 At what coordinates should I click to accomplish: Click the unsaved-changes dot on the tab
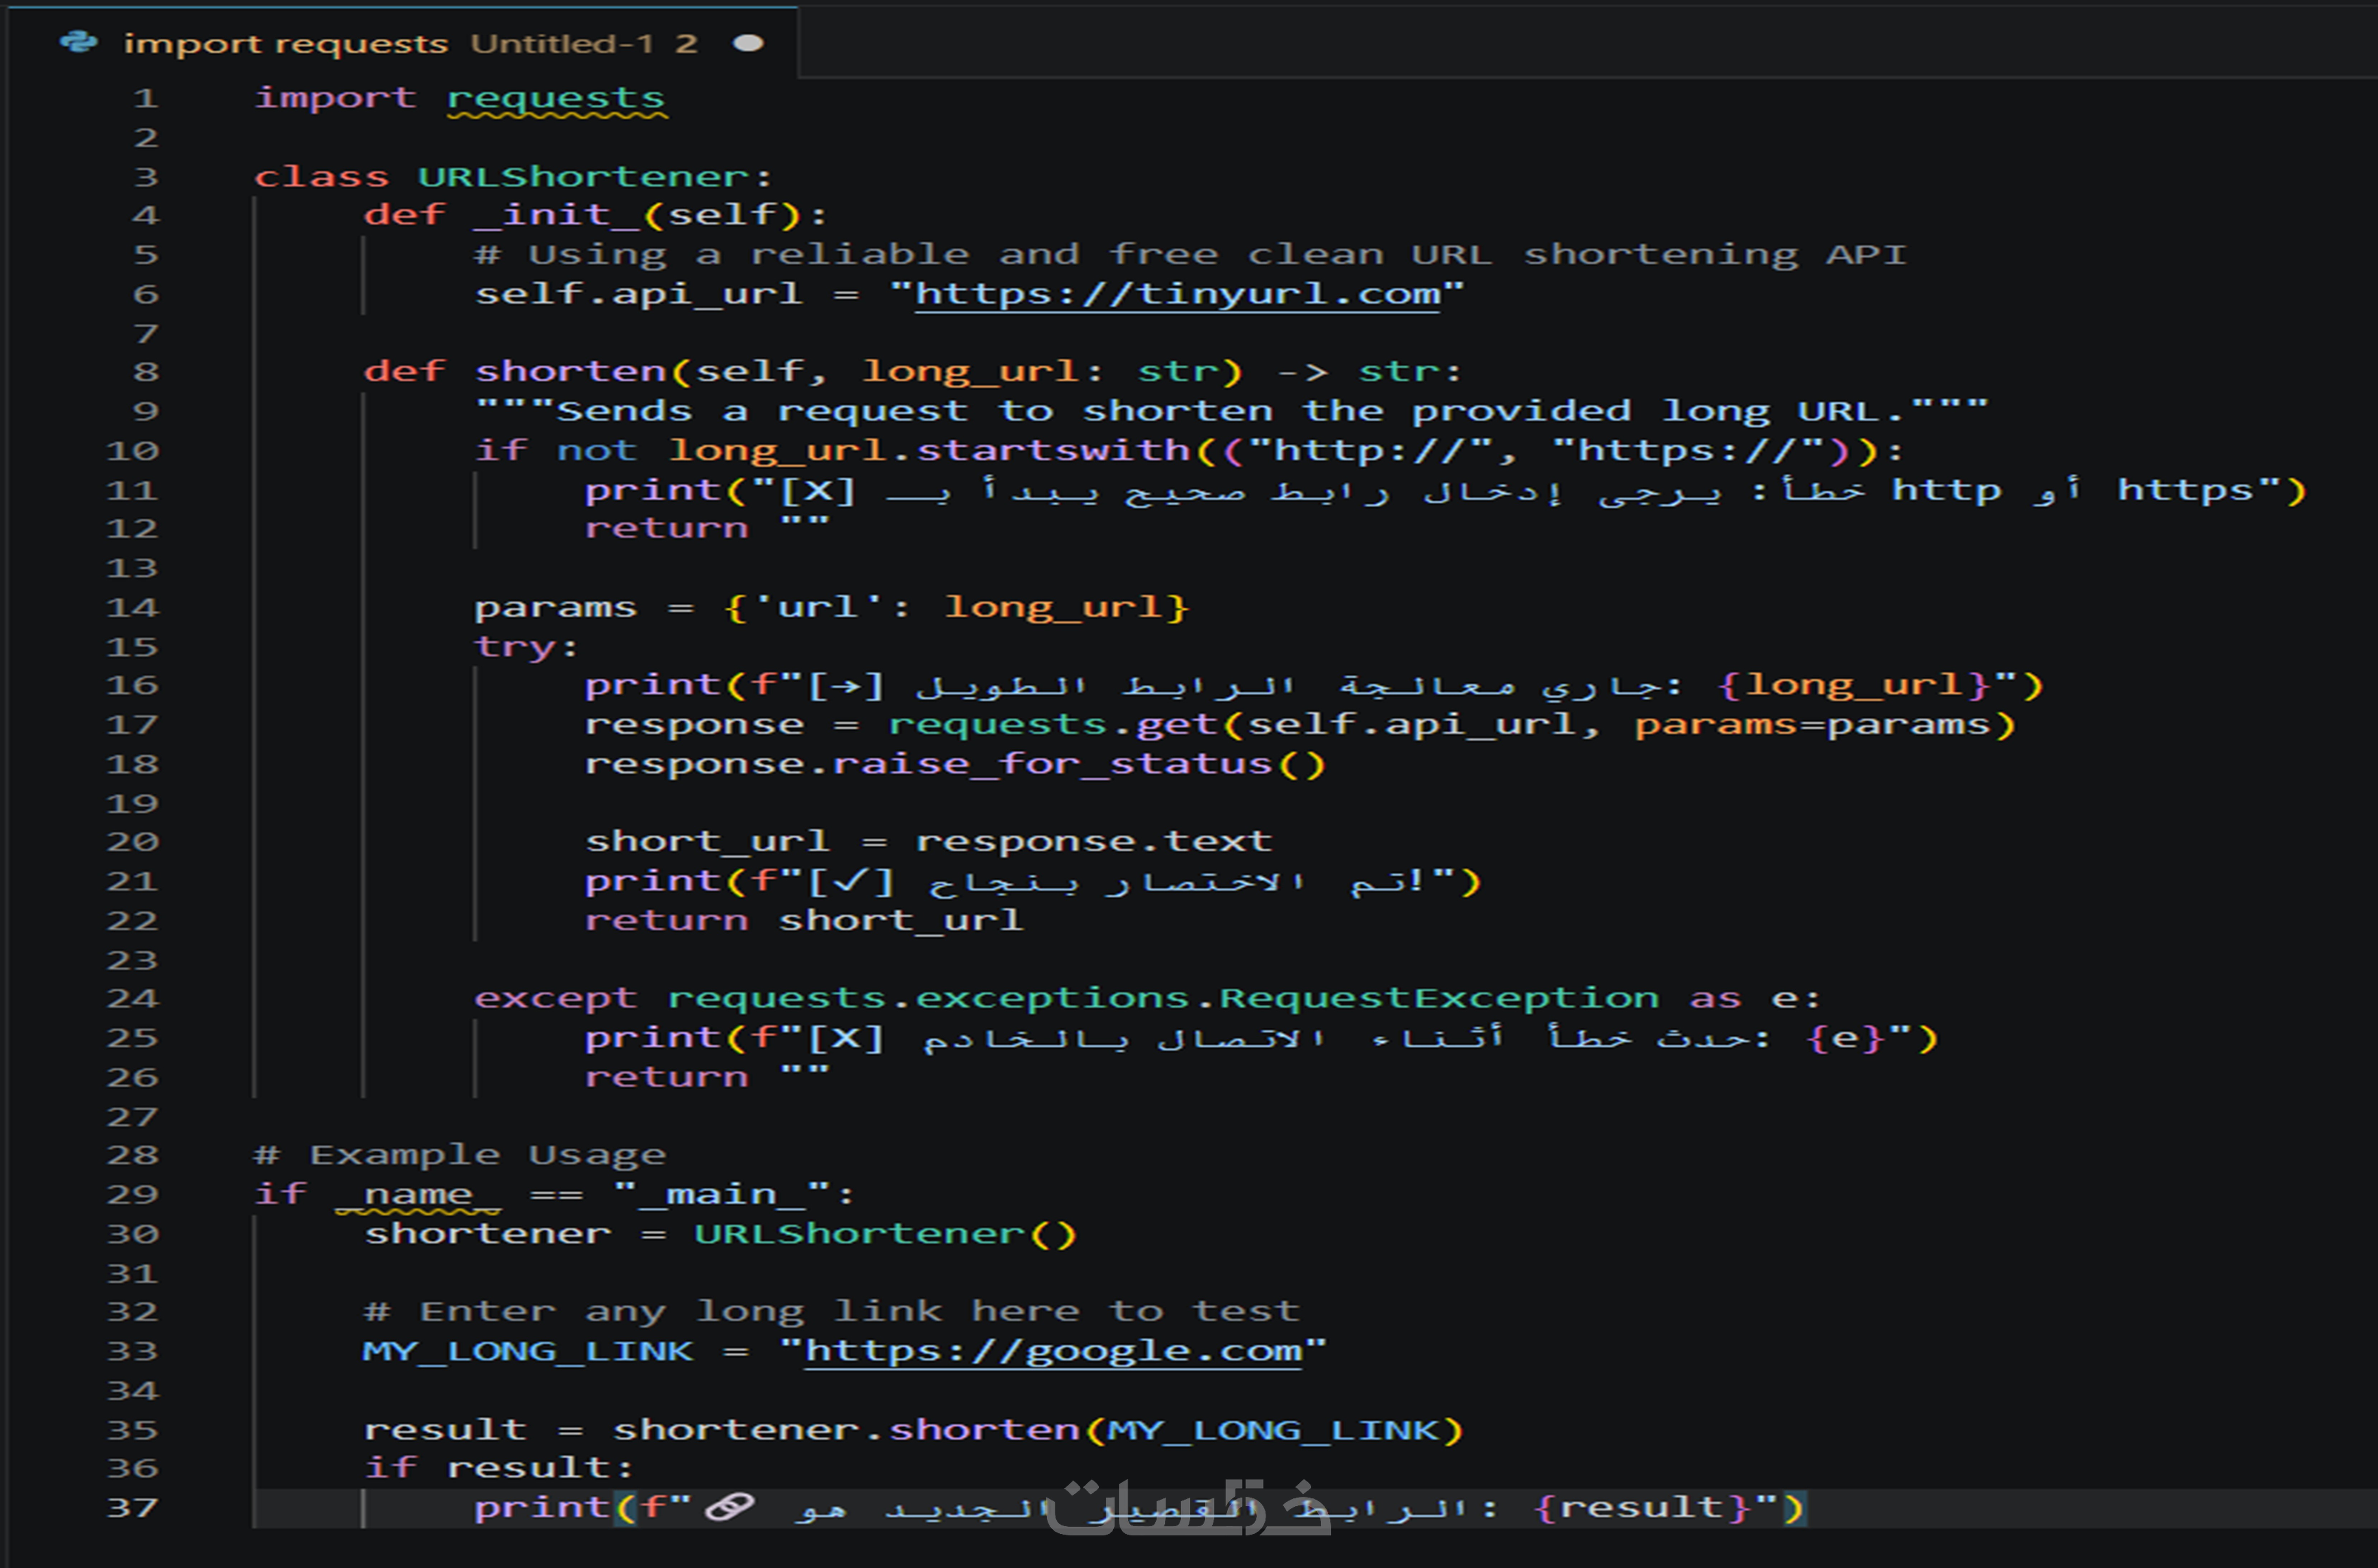coord(748,43)
